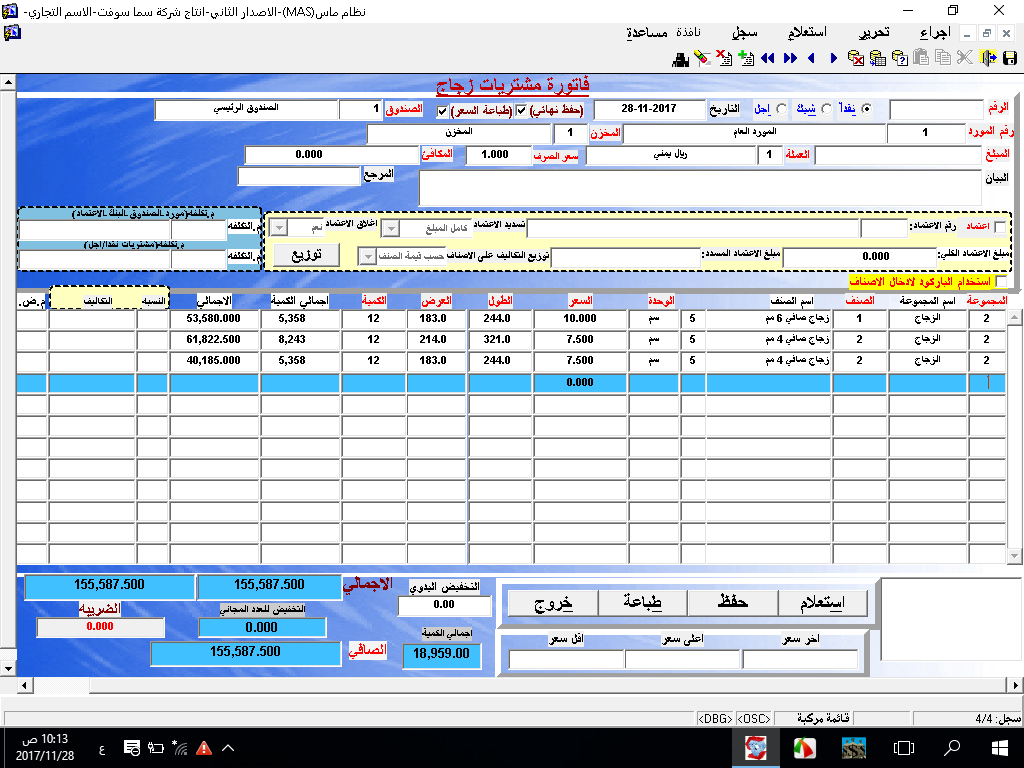Click the add new row icon with green plus
The height and width of the screenshot is (768, 1024).
pyautogui.click(x=744, y=58)
